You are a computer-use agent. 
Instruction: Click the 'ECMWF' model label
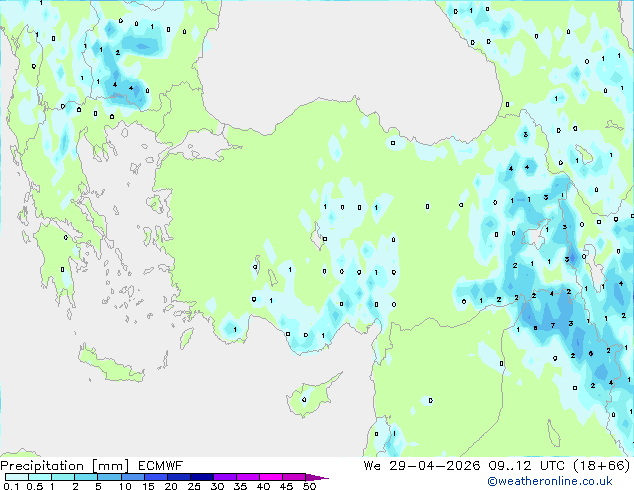161,466
